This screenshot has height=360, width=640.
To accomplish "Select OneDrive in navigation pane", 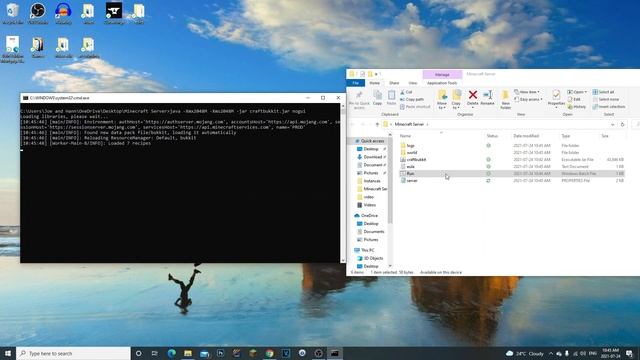I will [366, 216].
